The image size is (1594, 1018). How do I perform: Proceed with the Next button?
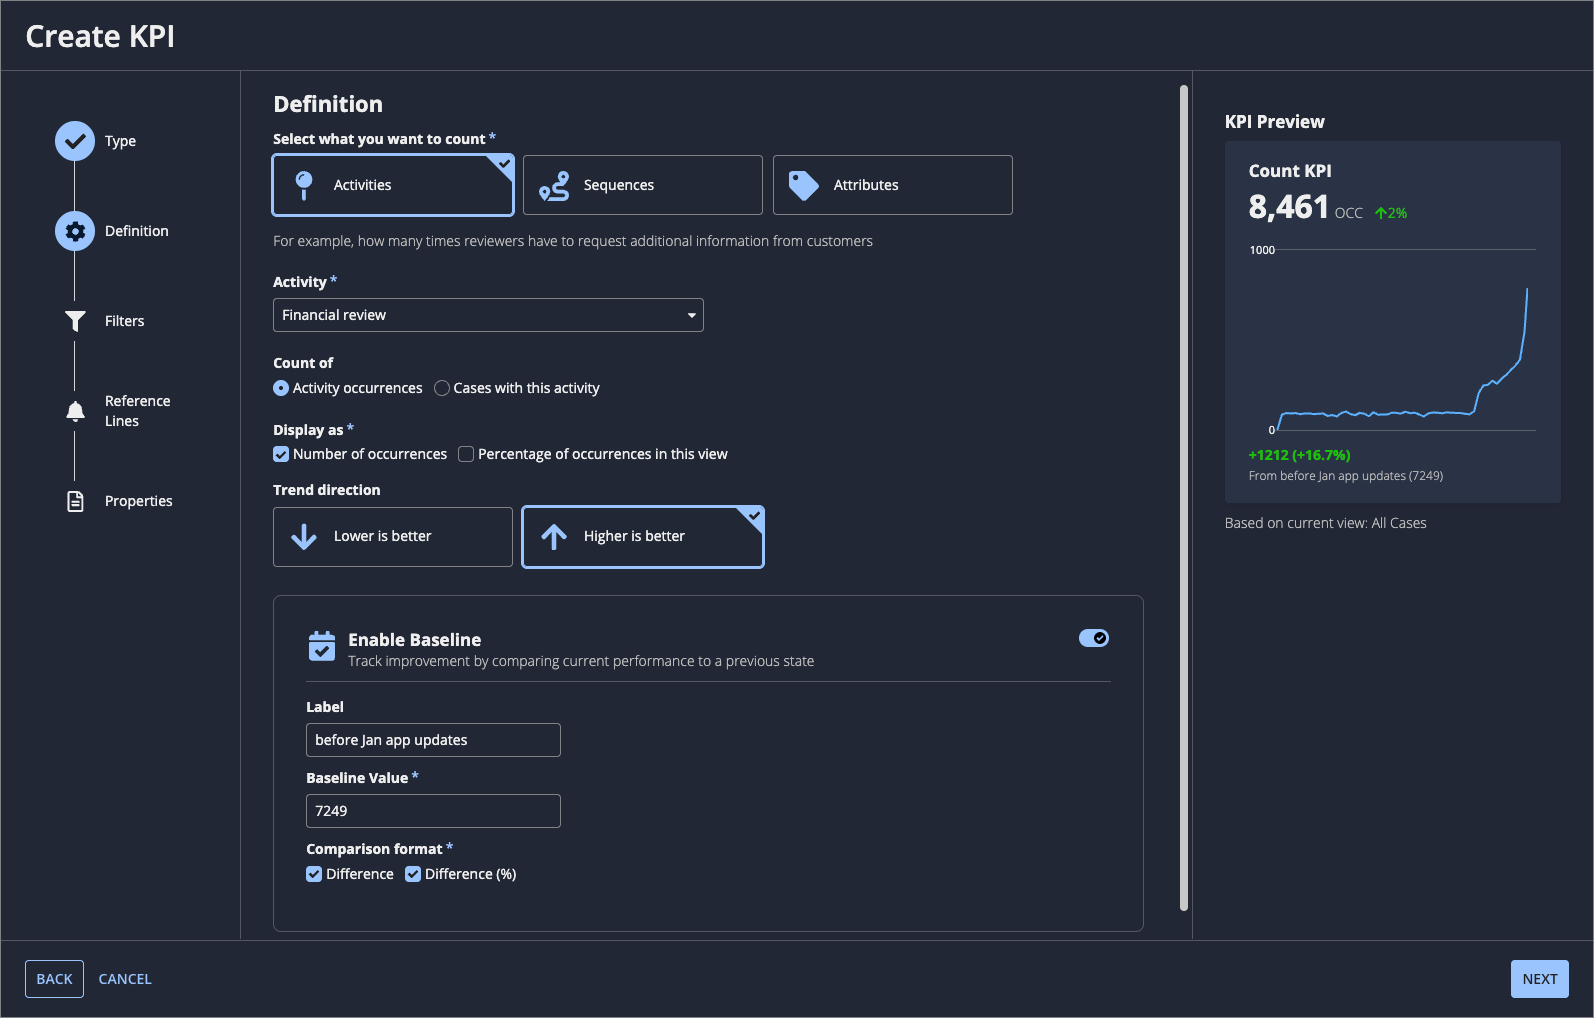point(1540,979)
